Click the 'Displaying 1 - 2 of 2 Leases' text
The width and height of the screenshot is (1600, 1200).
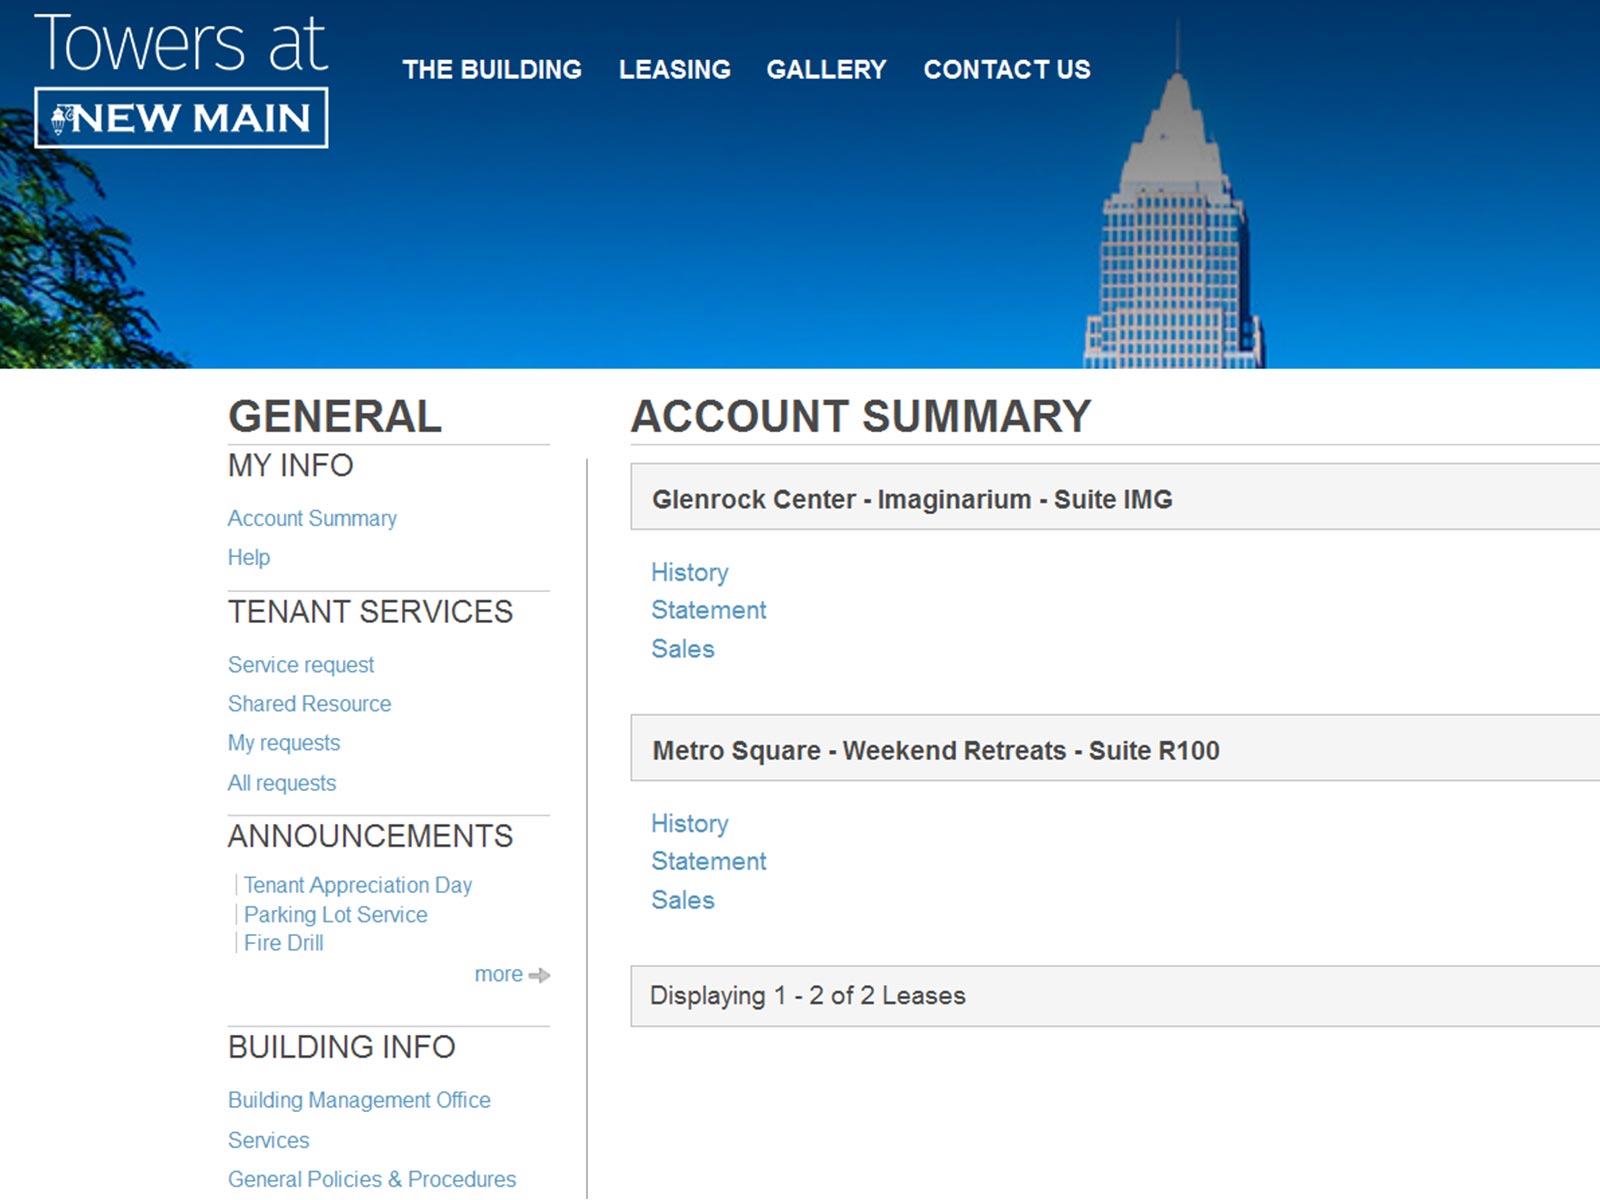(808, 996)
